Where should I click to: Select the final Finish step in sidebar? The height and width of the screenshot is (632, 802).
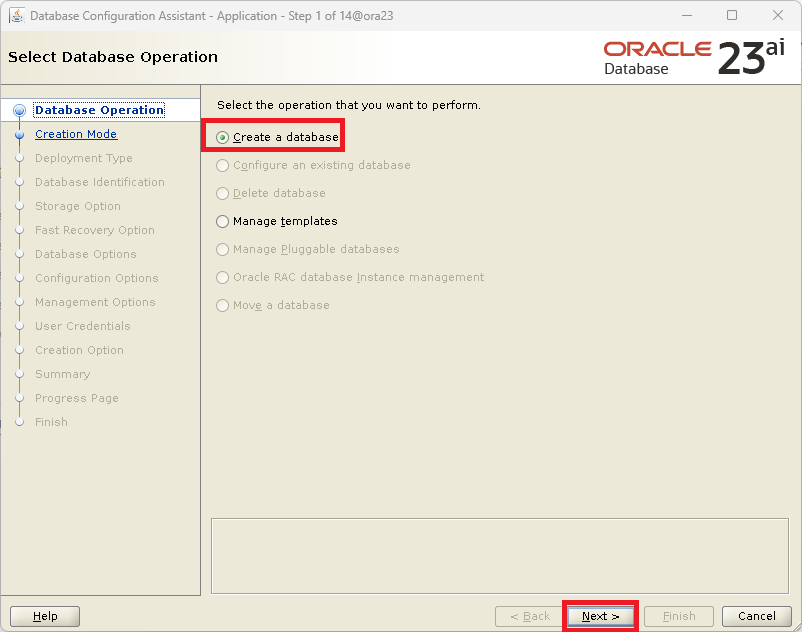(51, 422)
